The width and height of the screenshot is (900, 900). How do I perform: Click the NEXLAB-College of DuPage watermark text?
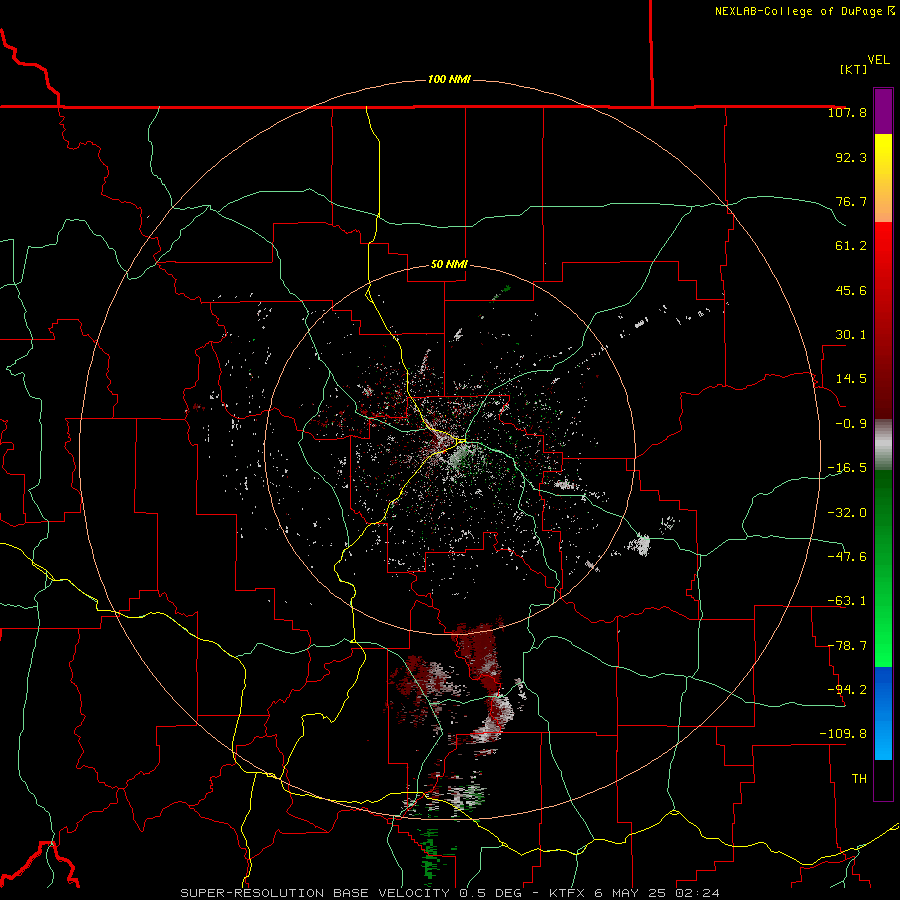tap(804, 11)
